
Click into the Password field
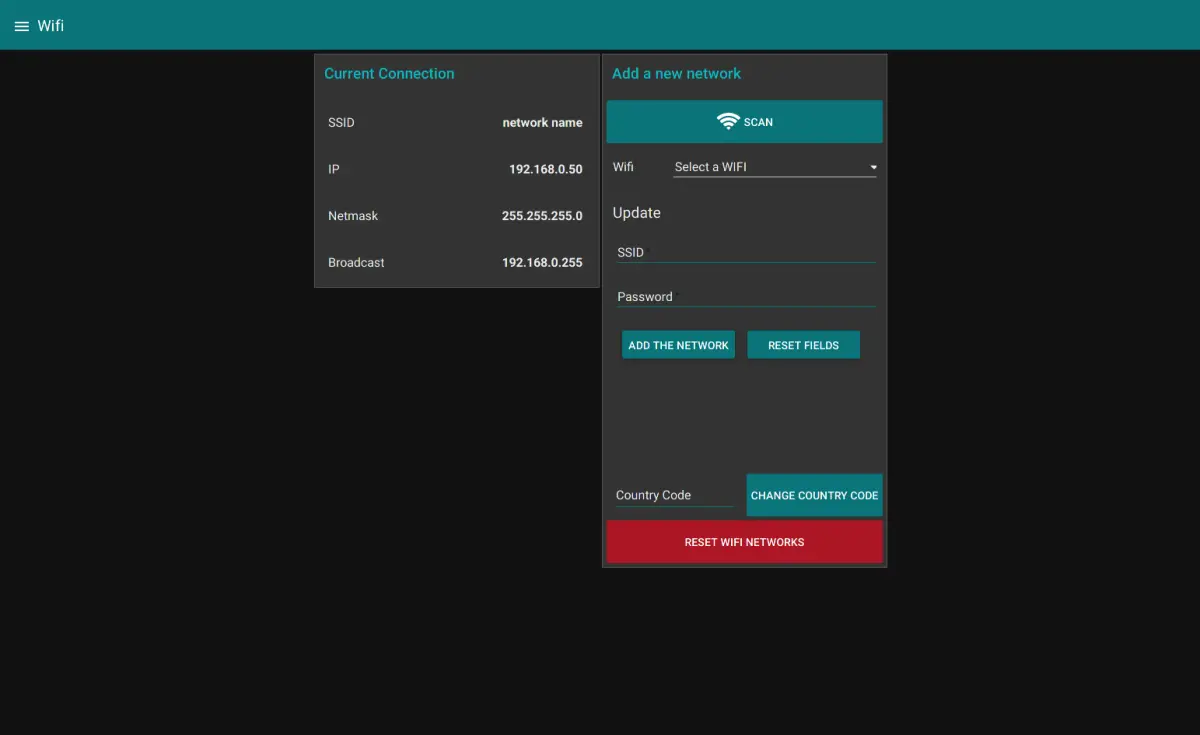745,297
